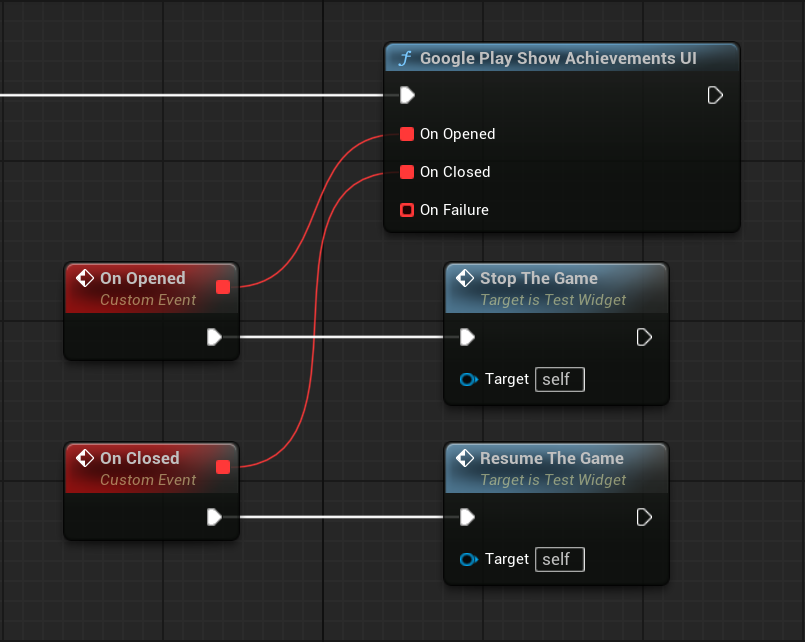Click the Target object pin on Resume The Game
This screenshot has width=805, height=642.
pos(468,559)
